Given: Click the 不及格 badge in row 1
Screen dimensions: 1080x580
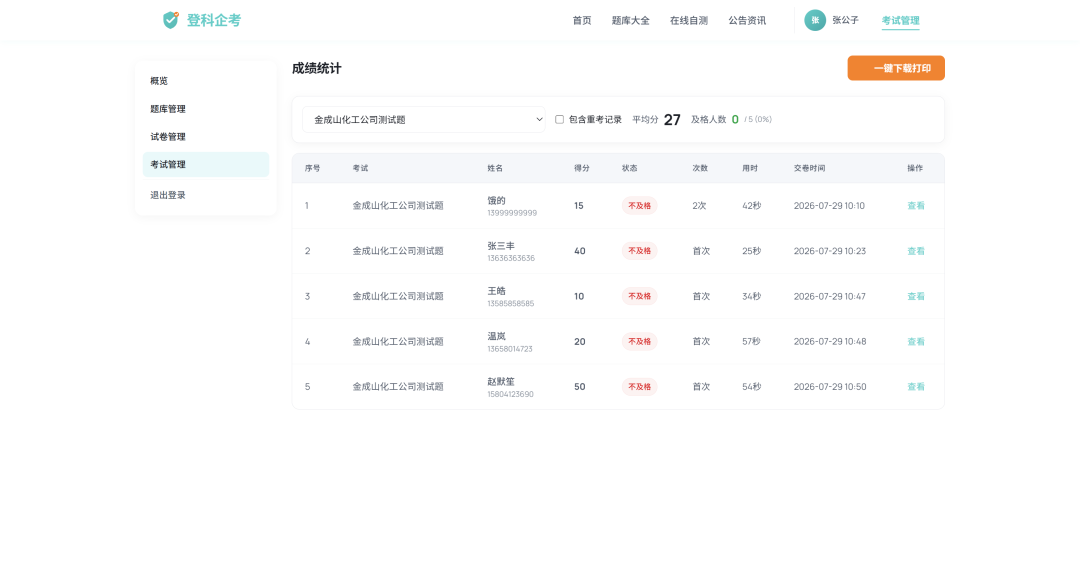Looking at the screenshot, I should coord(639,205).
